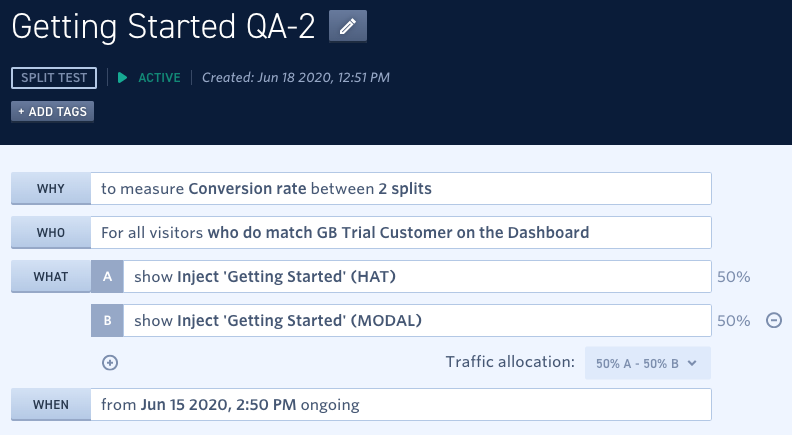Click the WHY section label
The image size is (792, 435).
[x=51, y=188]
